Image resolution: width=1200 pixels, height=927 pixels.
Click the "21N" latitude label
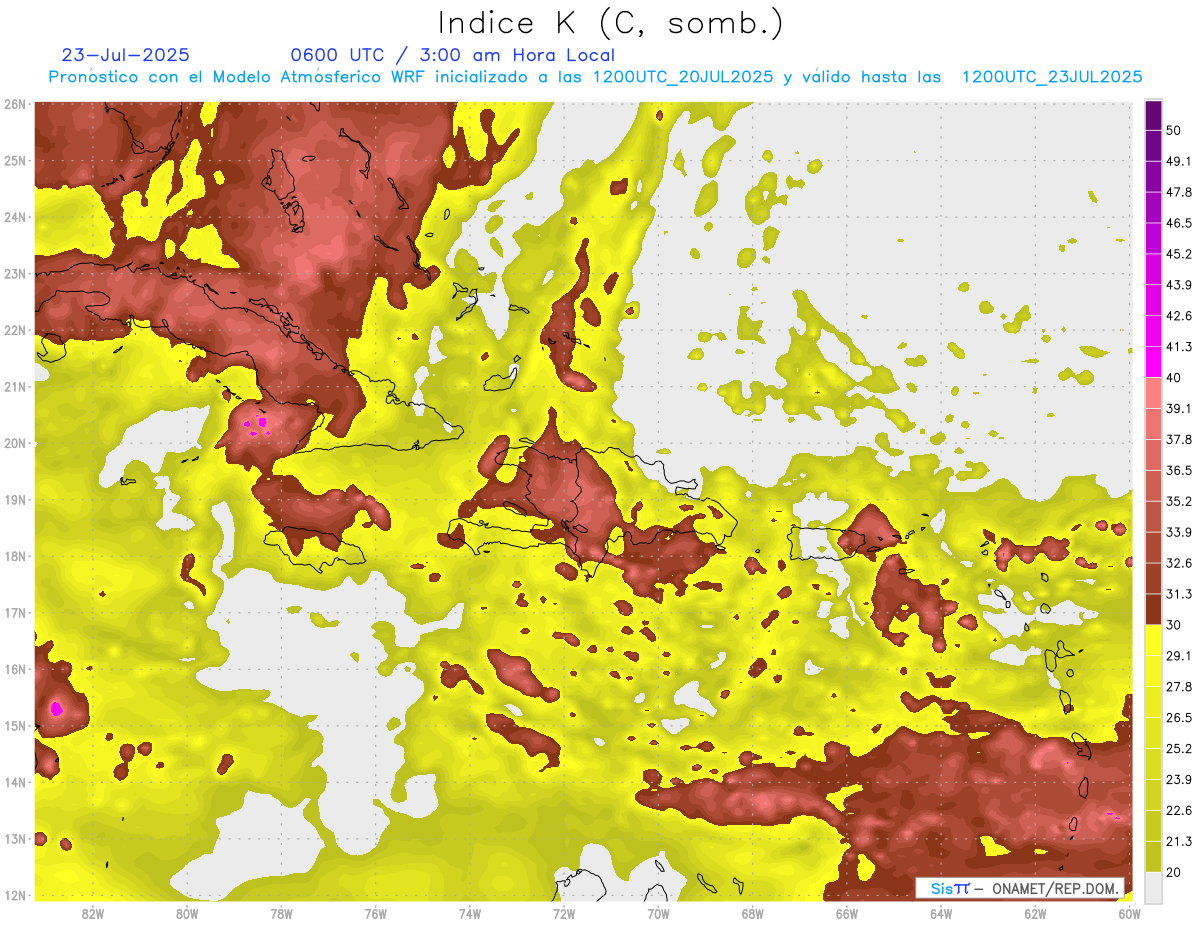click(14, 387)
